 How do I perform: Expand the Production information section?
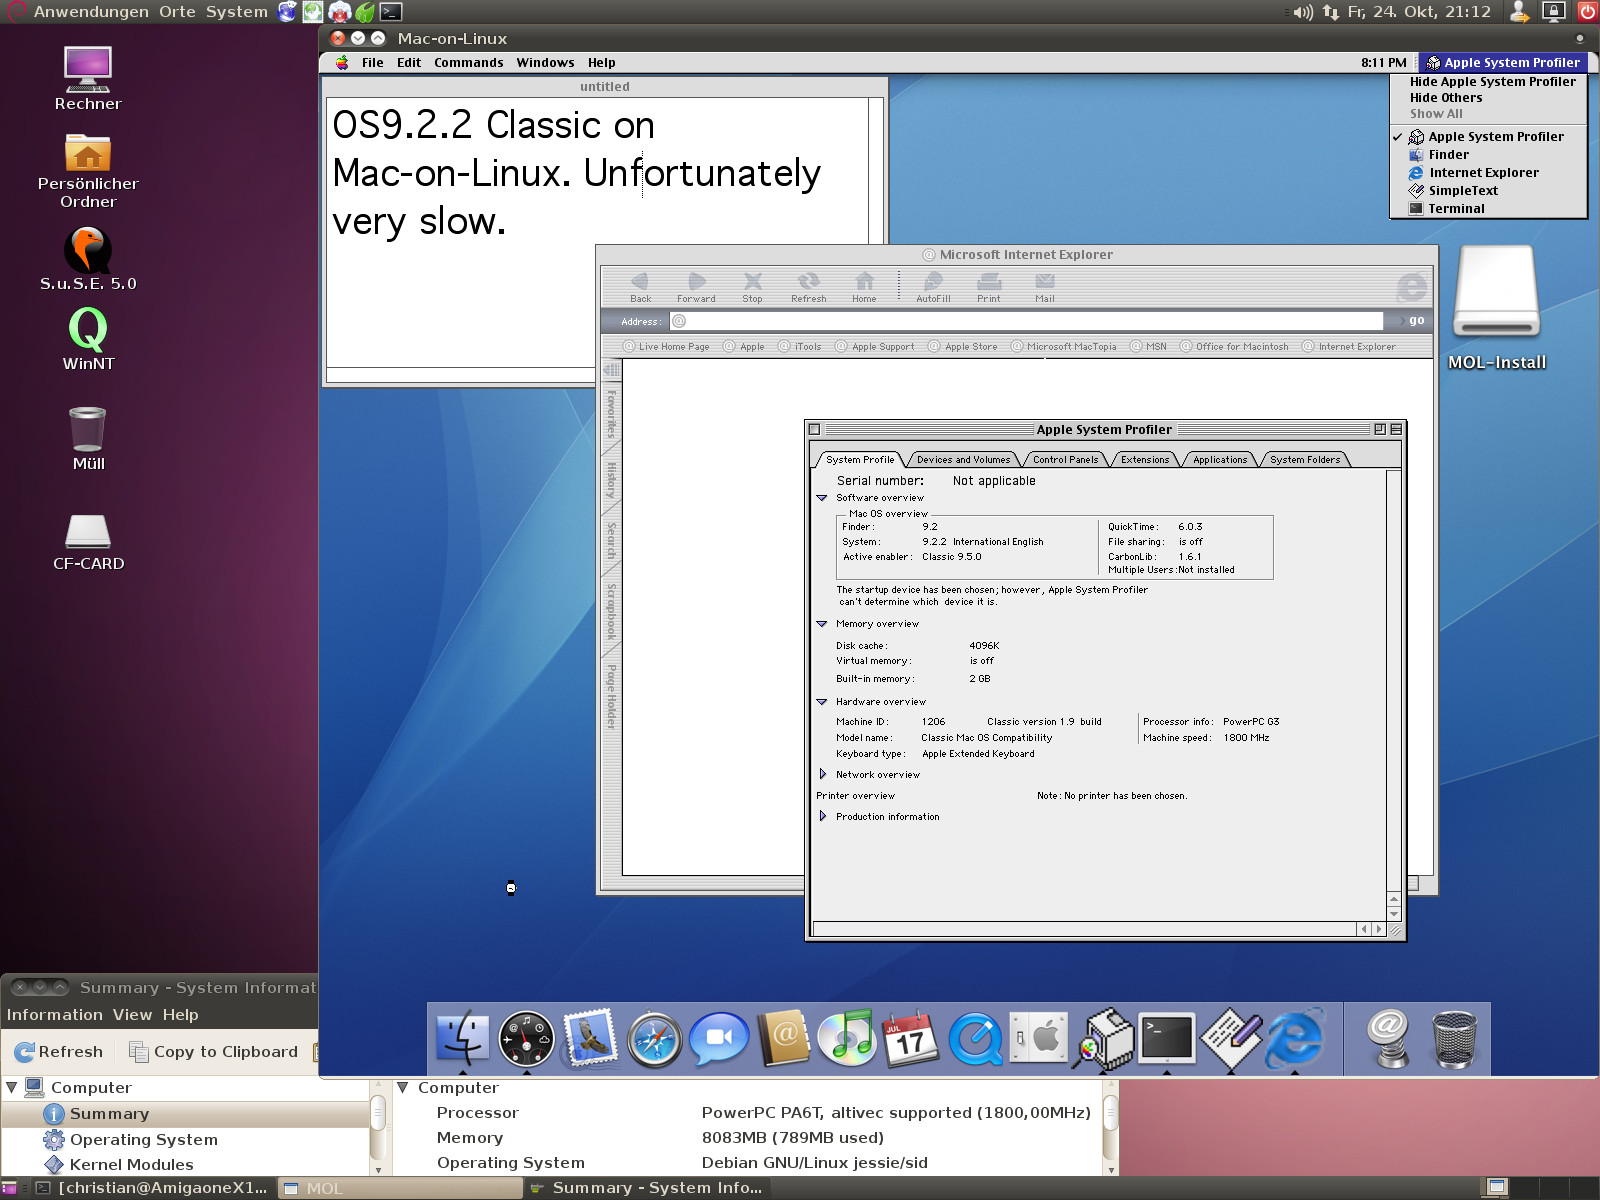click(x=822, y=817)
